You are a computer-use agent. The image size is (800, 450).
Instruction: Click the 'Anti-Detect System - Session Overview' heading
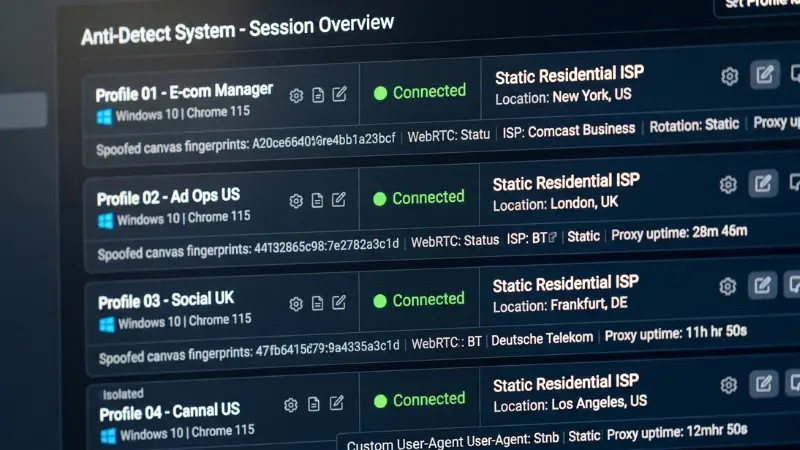click(237, 30)
